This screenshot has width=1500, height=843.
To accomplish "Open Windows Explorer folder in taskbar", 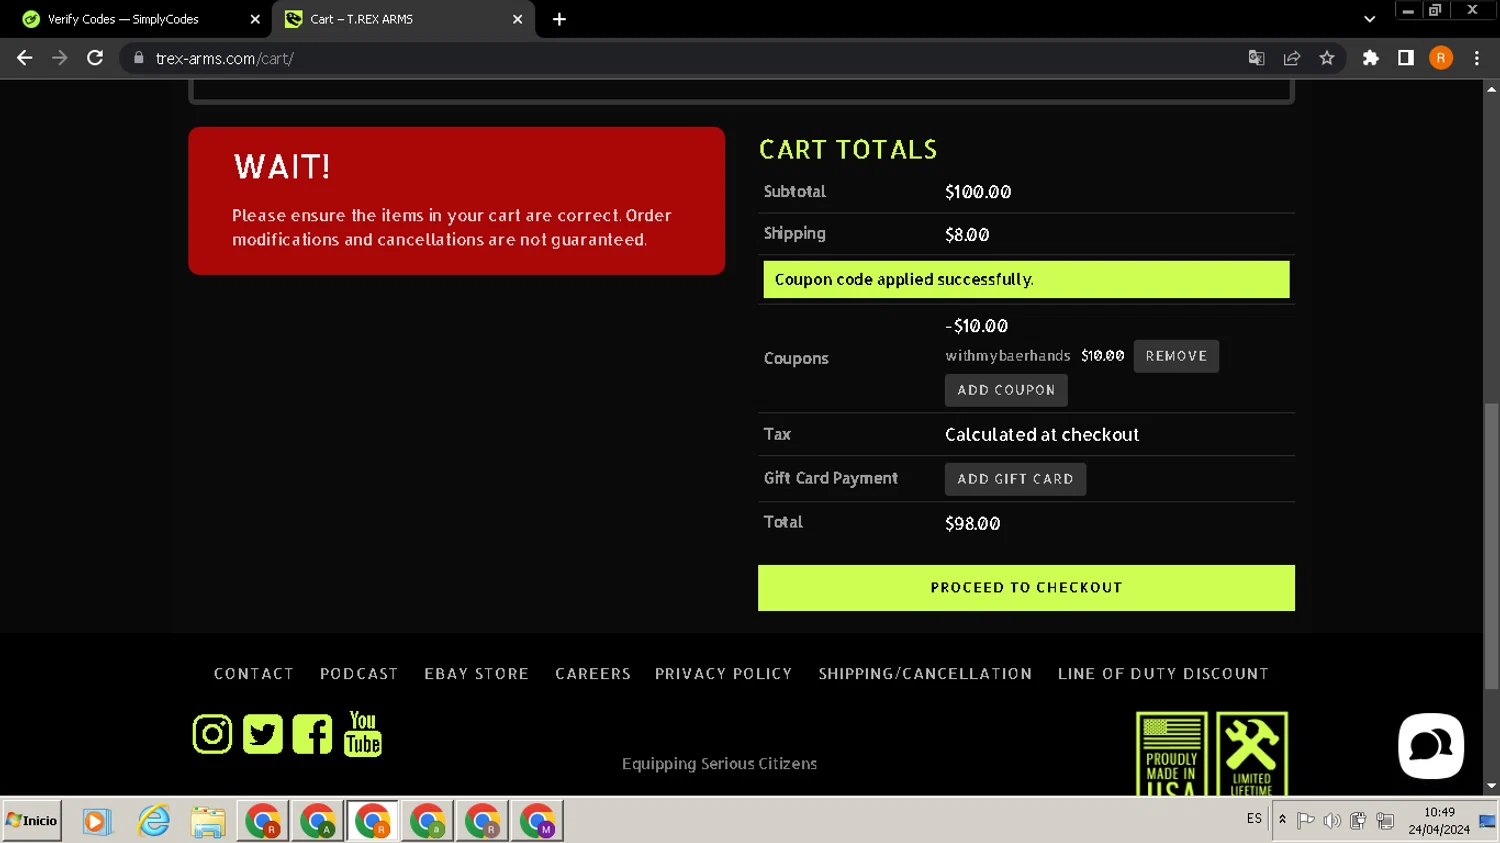I will coord(208,821).
